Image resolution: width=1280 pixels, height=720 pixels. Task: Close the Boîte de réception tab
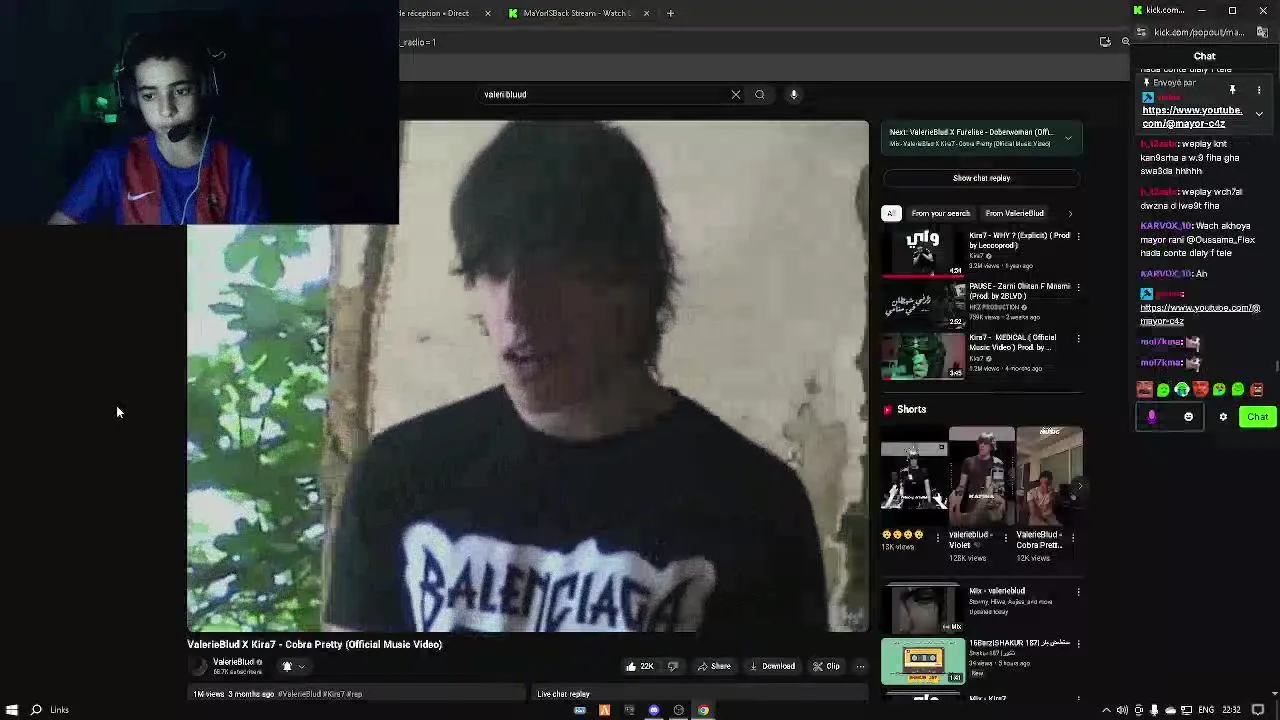(487, 13)
